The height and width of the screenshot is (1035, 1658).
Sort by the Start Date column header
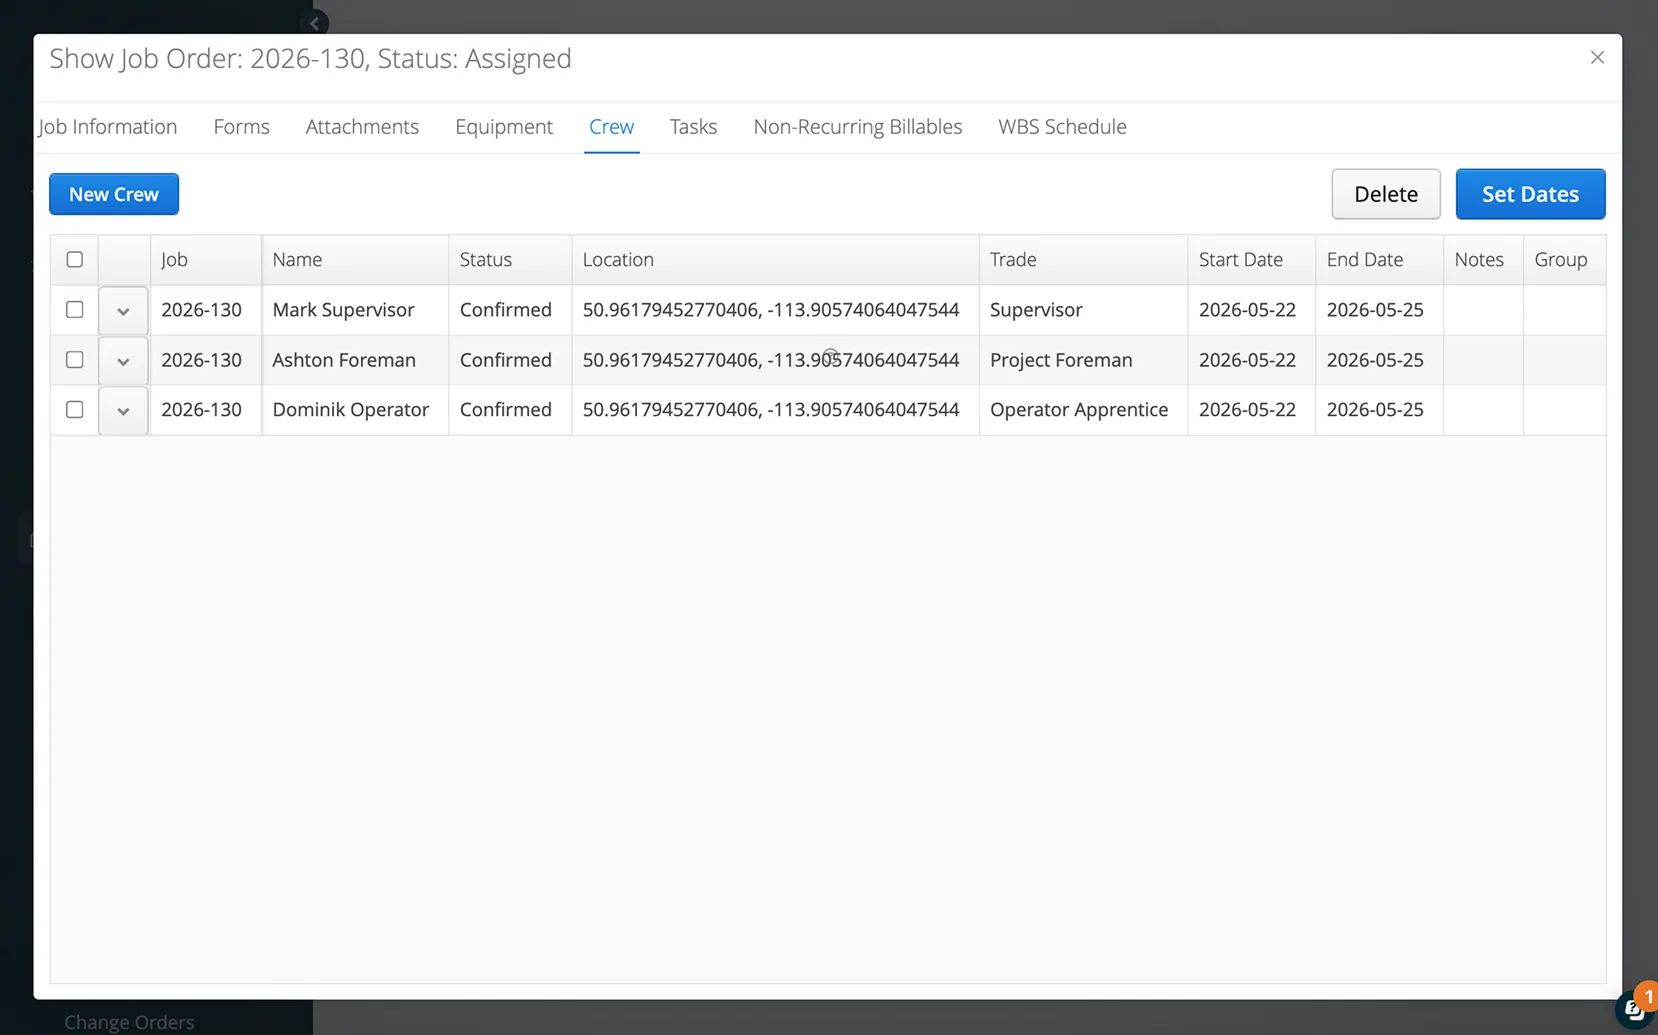[1251, 260]
